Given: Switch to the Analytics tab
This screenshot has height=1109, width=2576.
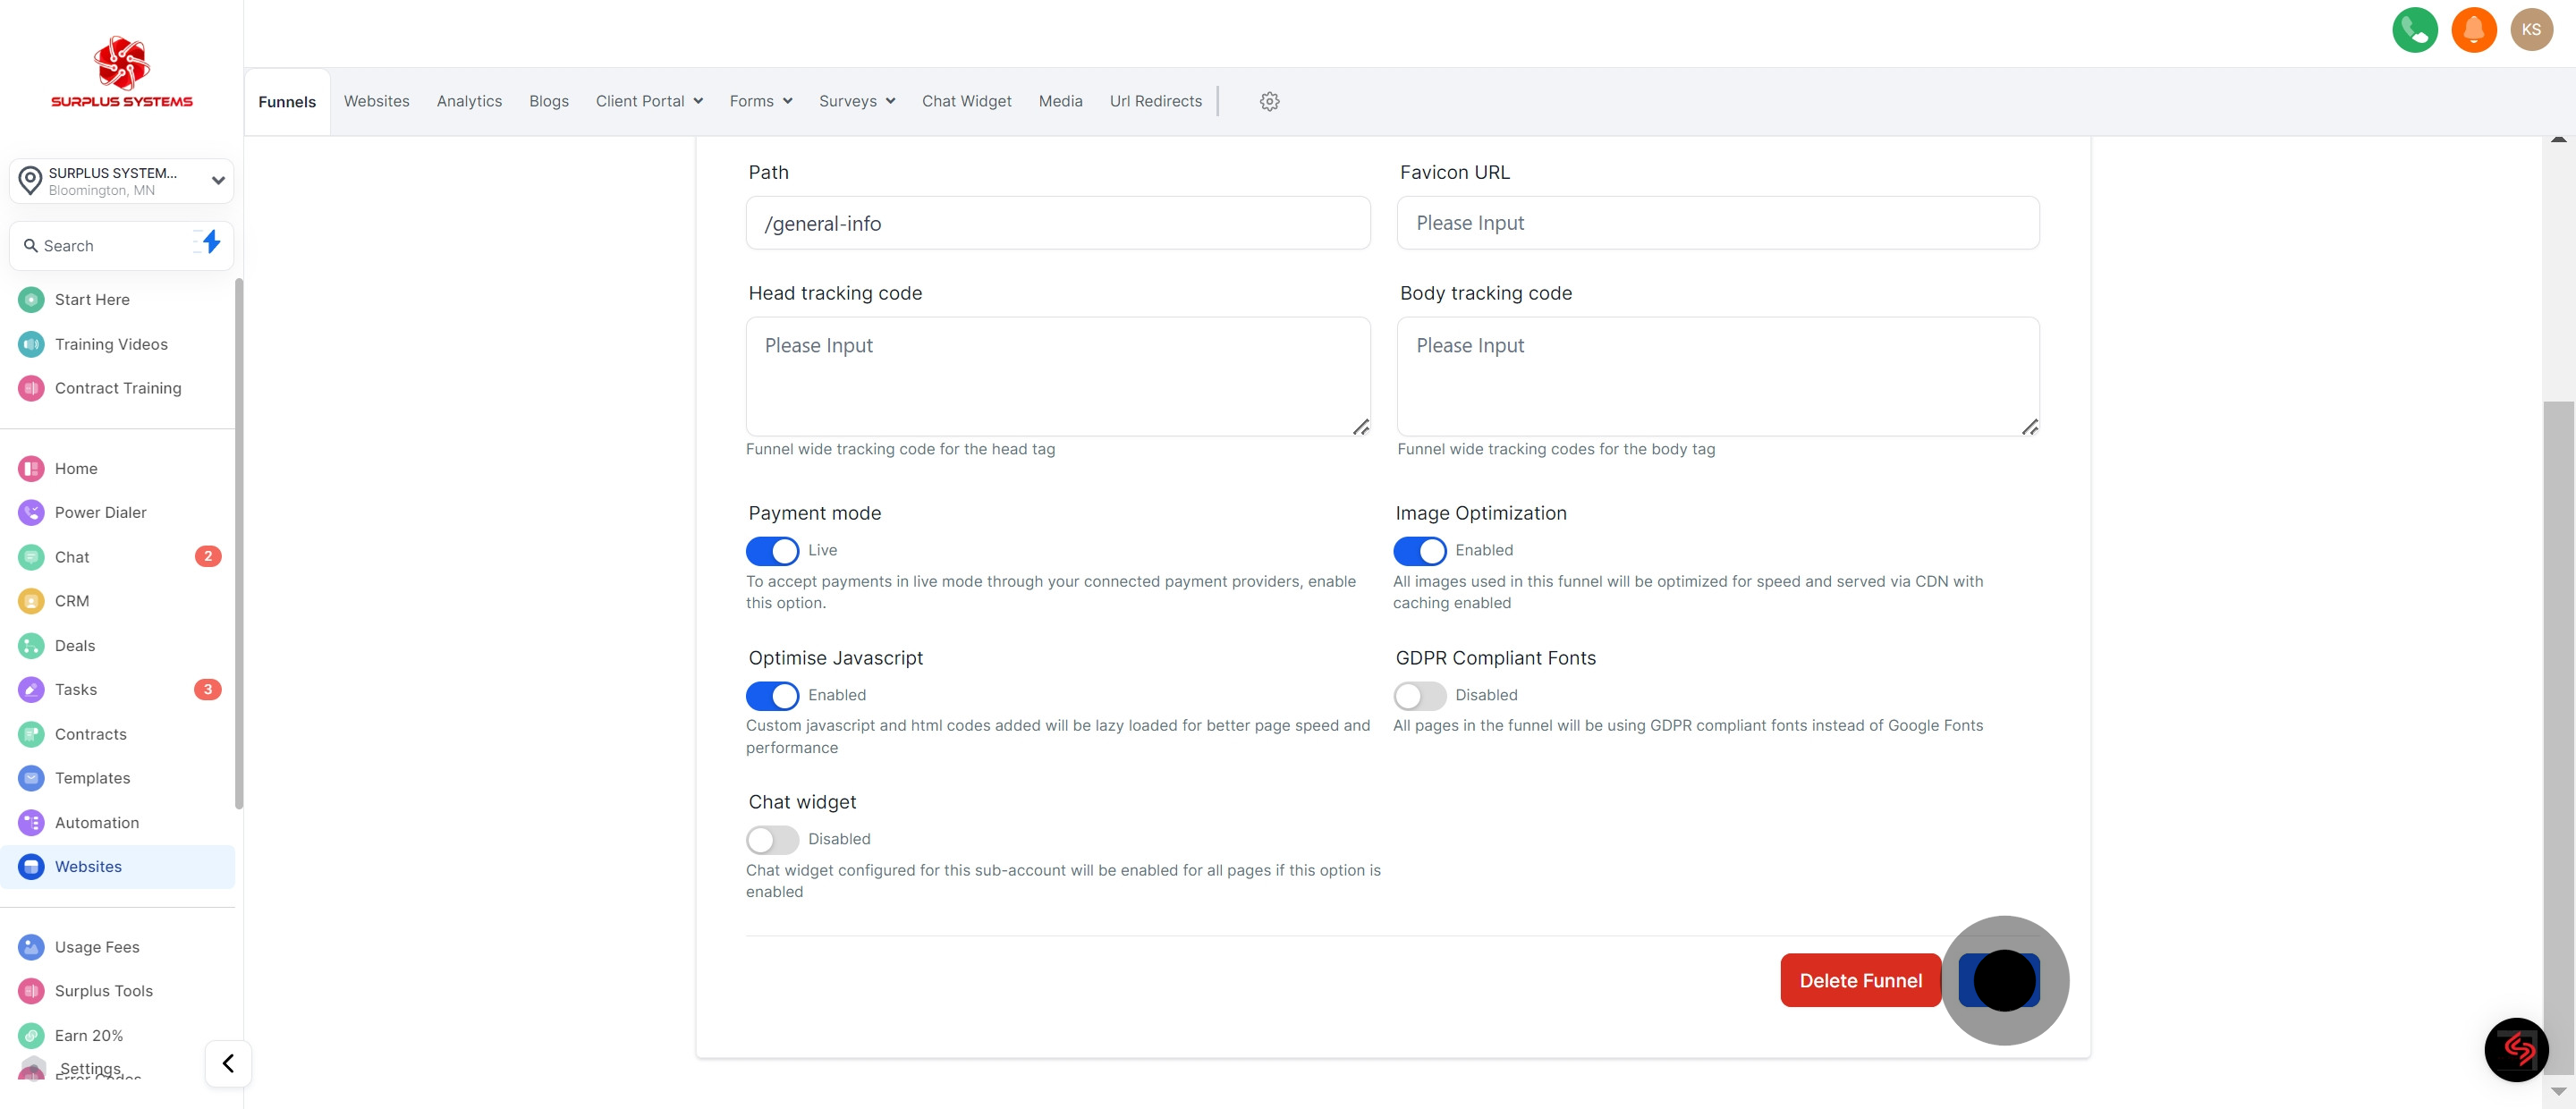Looking at the screenshot, I should pos(469,101).
